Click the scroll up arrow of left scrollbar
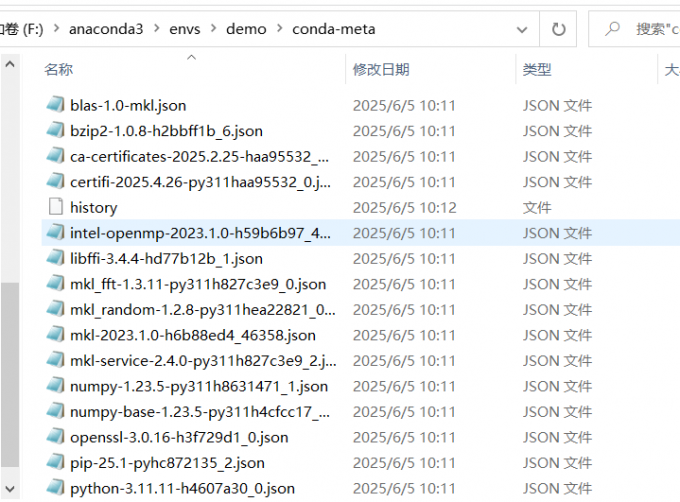This screenshot has width=680, height=502. pos(10,65)
